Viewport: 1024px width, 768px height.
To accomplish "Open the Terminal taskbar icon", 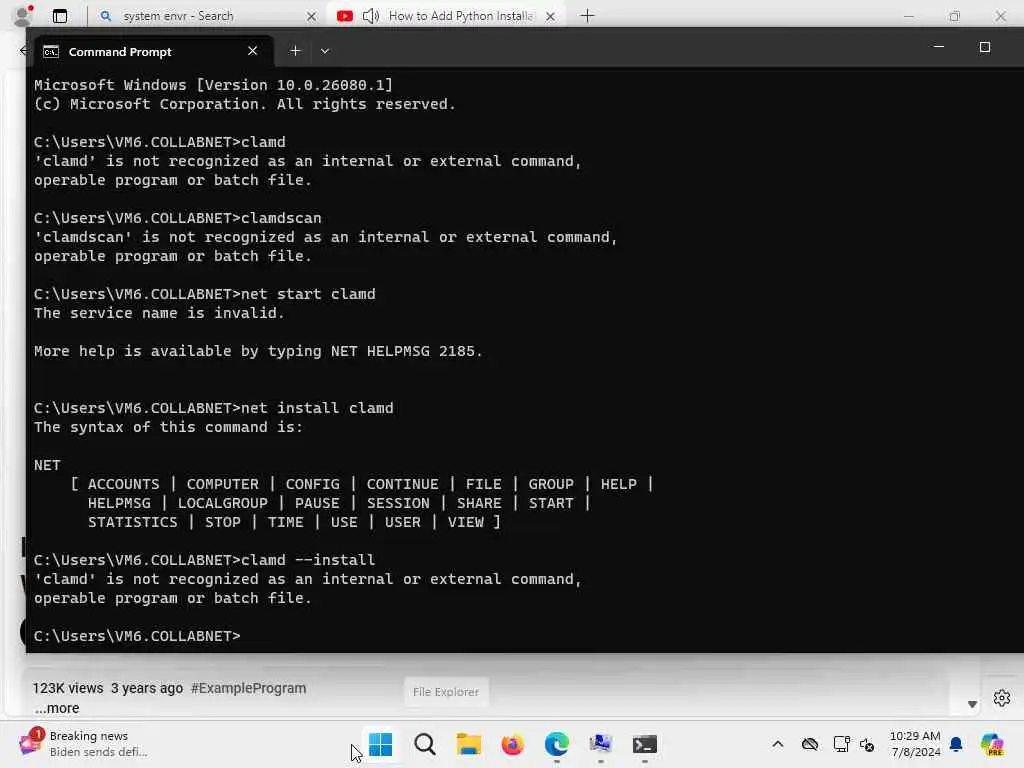I will click(645, 744).
